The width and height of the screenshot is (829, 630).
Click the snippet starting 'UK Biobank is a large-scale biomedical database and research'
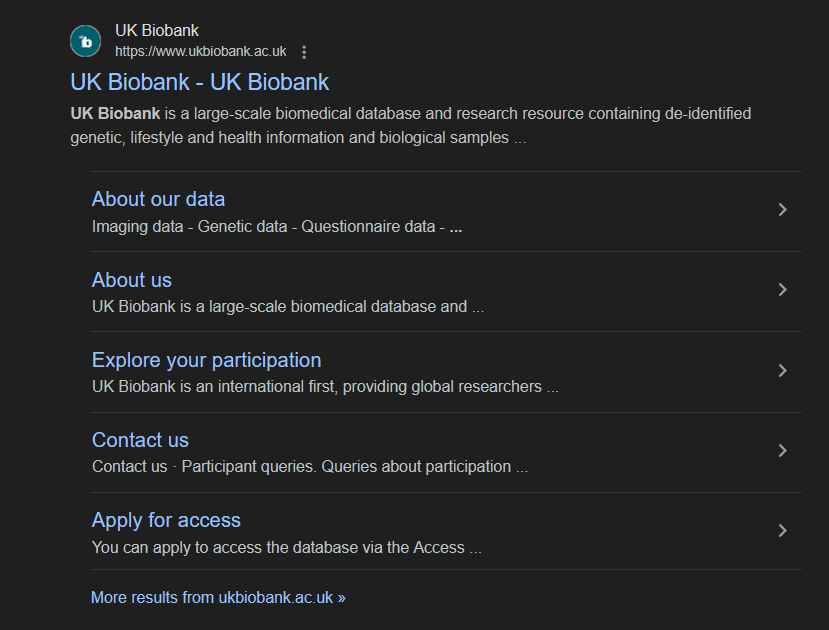click(x=411, y=126)
